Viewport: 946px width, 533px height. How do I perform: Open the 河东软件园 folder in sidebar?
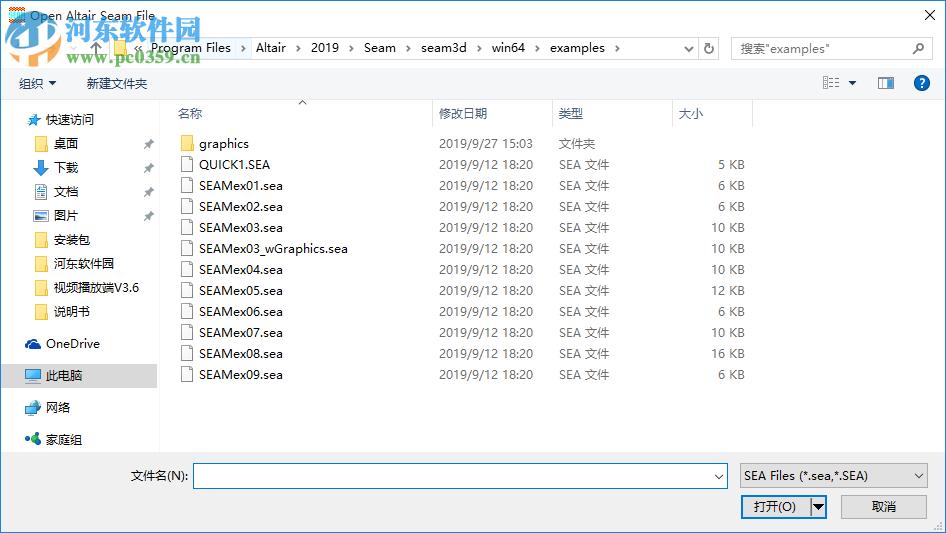83,264
